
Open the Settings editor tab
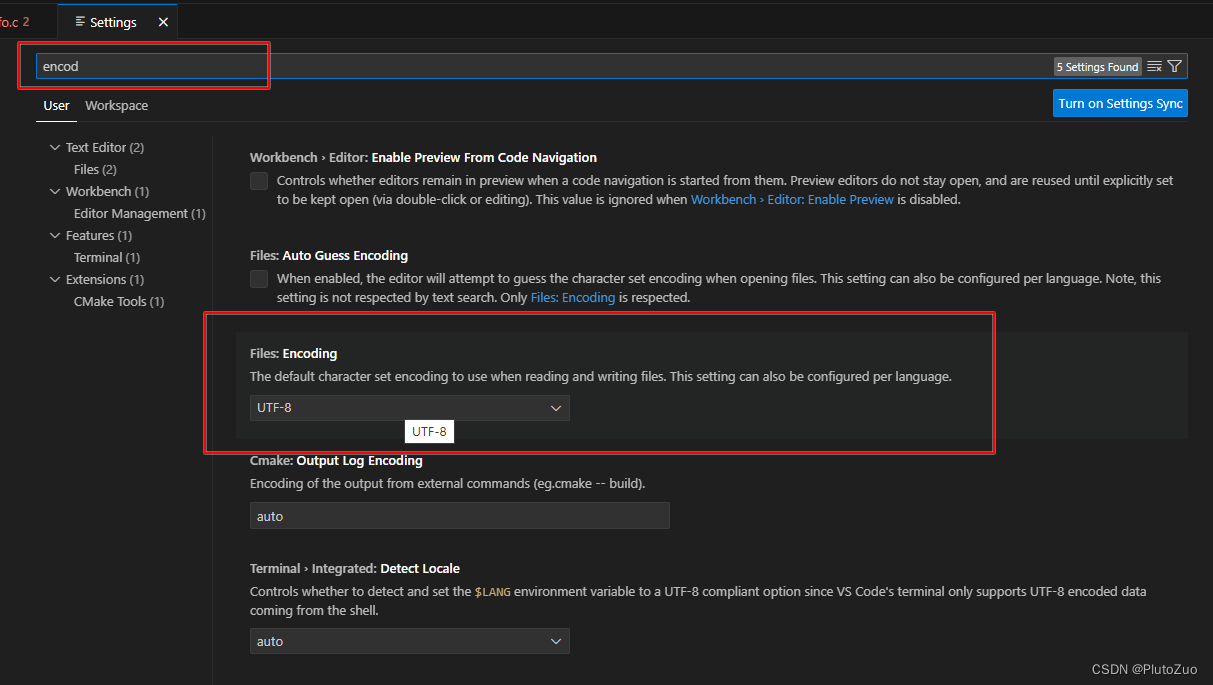(x=120, y=22)
